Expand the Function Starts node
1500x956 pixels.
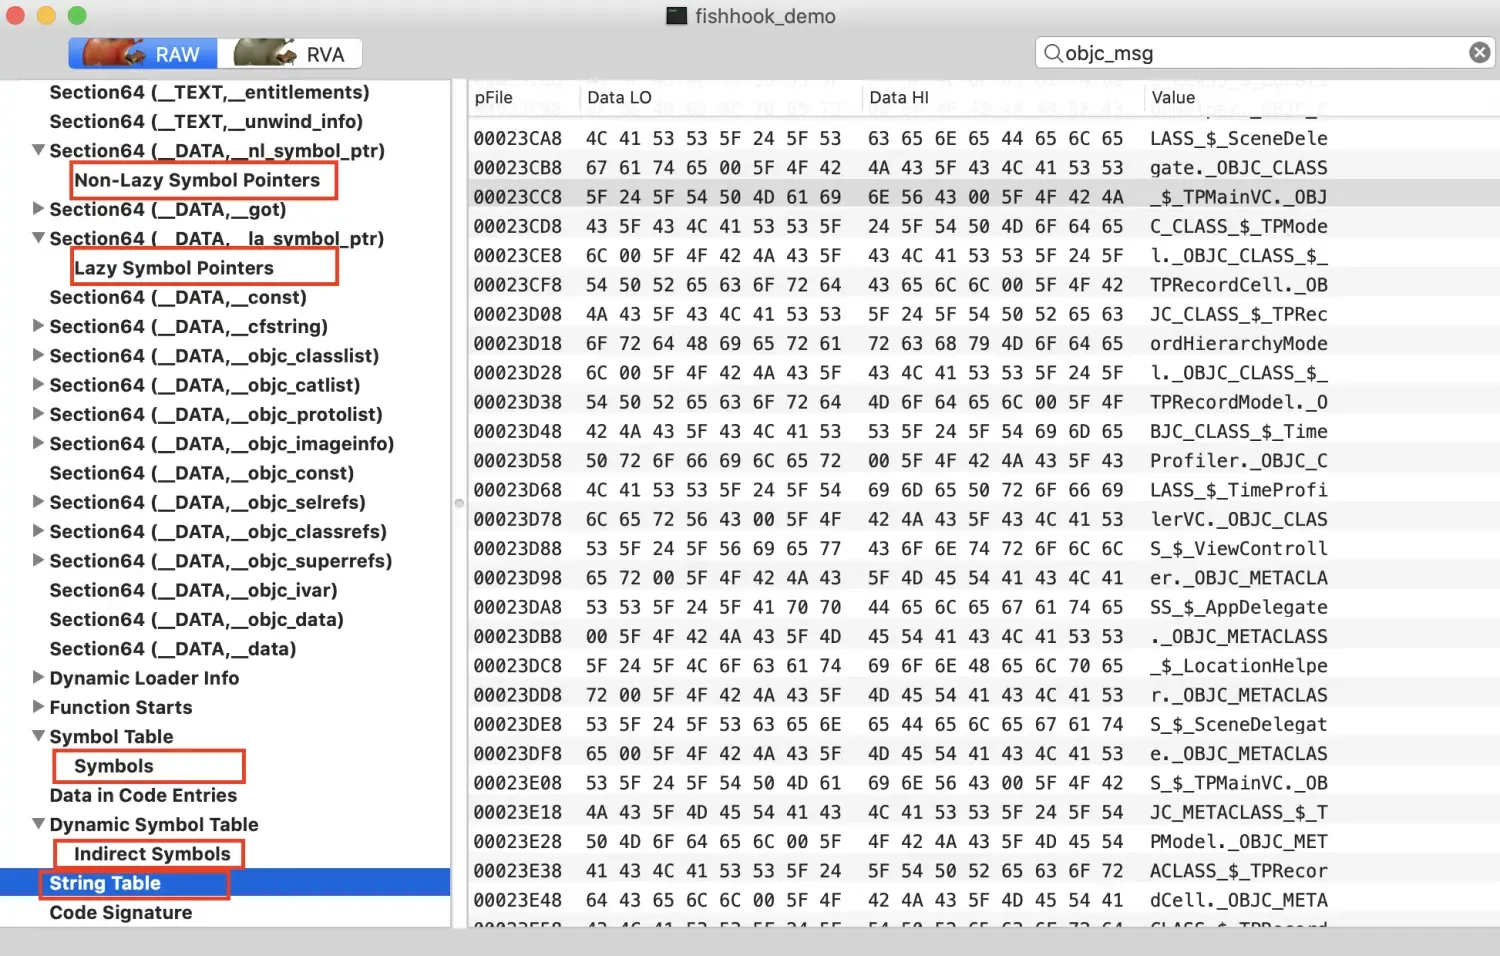pyautogui.click(x=38, y=707)
